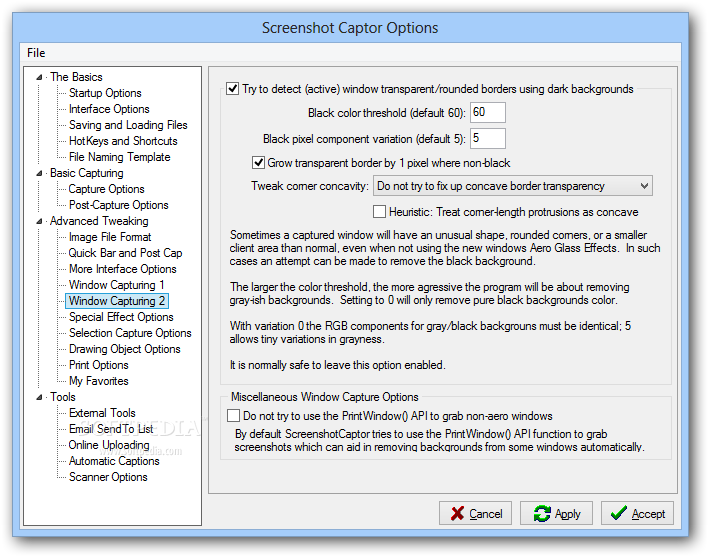Select Window Capturing 2 tree item
This screenshot has width=709, height=557.
tap(117, 301)
